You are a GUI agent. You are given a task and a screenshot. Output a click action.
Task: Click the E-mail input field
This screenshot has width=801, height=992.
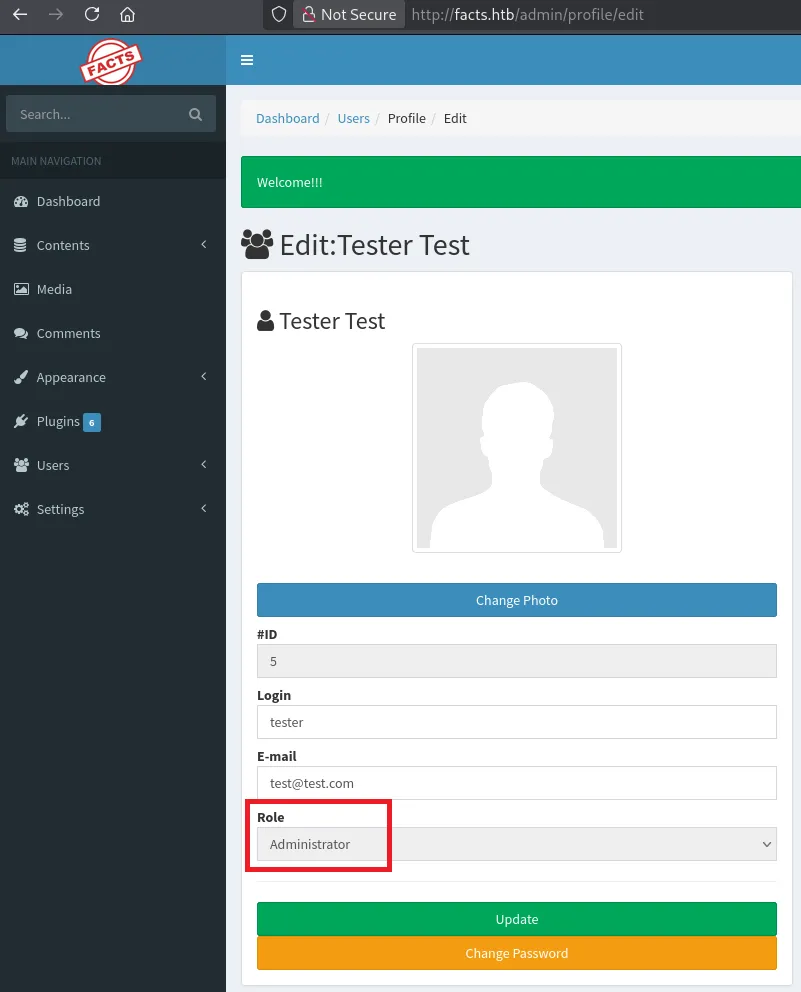pos(516,783)
